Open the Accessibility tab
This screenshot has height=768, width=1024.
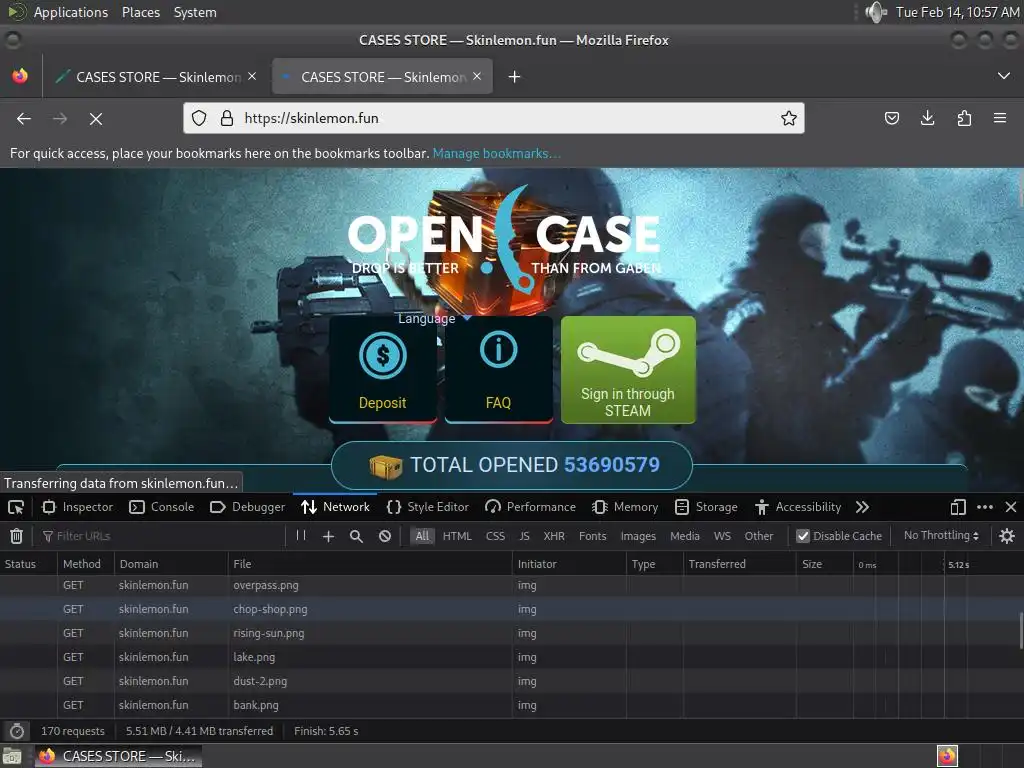798,507
